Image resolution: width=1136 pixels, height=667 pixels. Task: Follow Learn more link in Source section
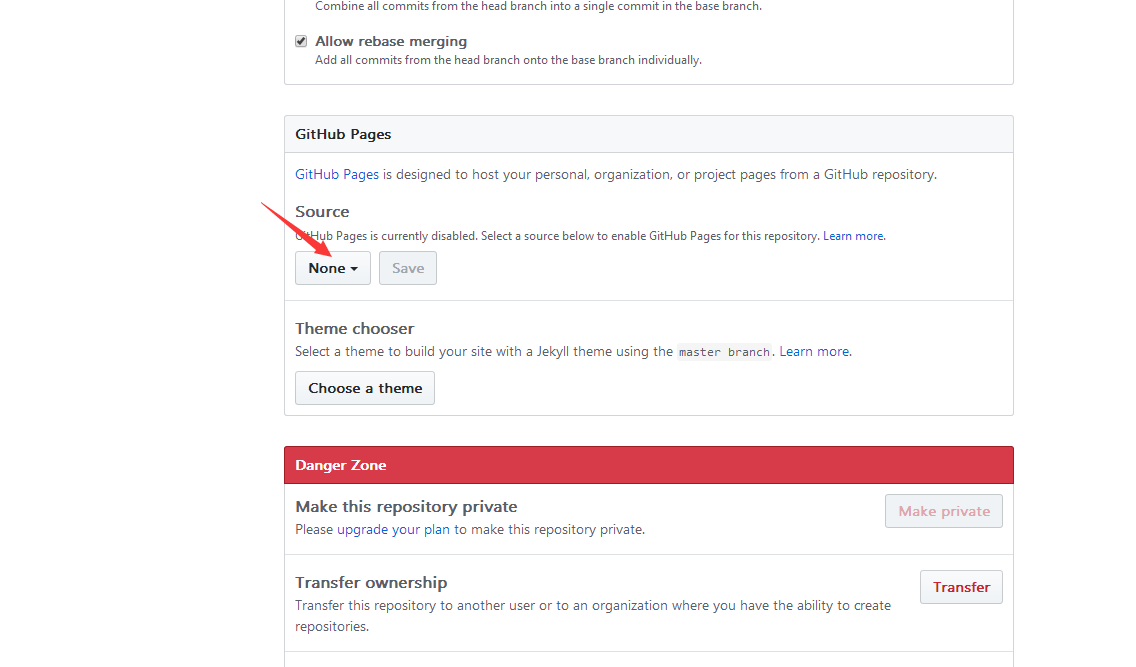point(853,236)
